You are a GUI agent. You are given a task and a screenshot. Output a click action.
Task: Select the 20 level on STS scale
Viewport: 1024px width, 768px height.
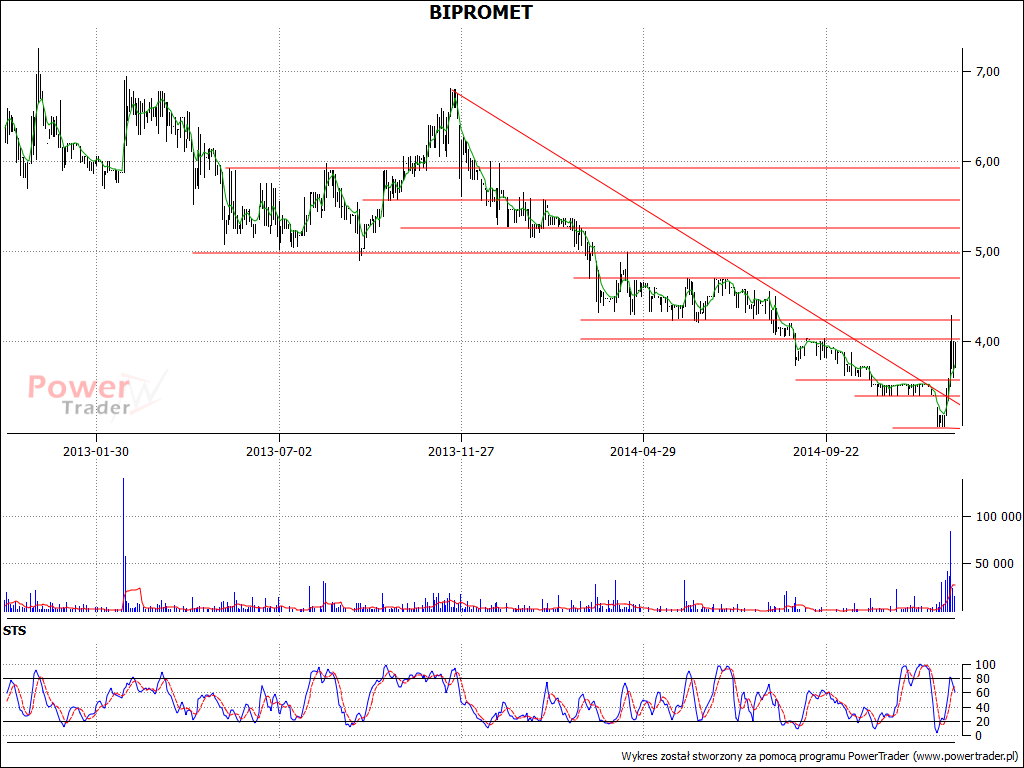tap(983, 722)
